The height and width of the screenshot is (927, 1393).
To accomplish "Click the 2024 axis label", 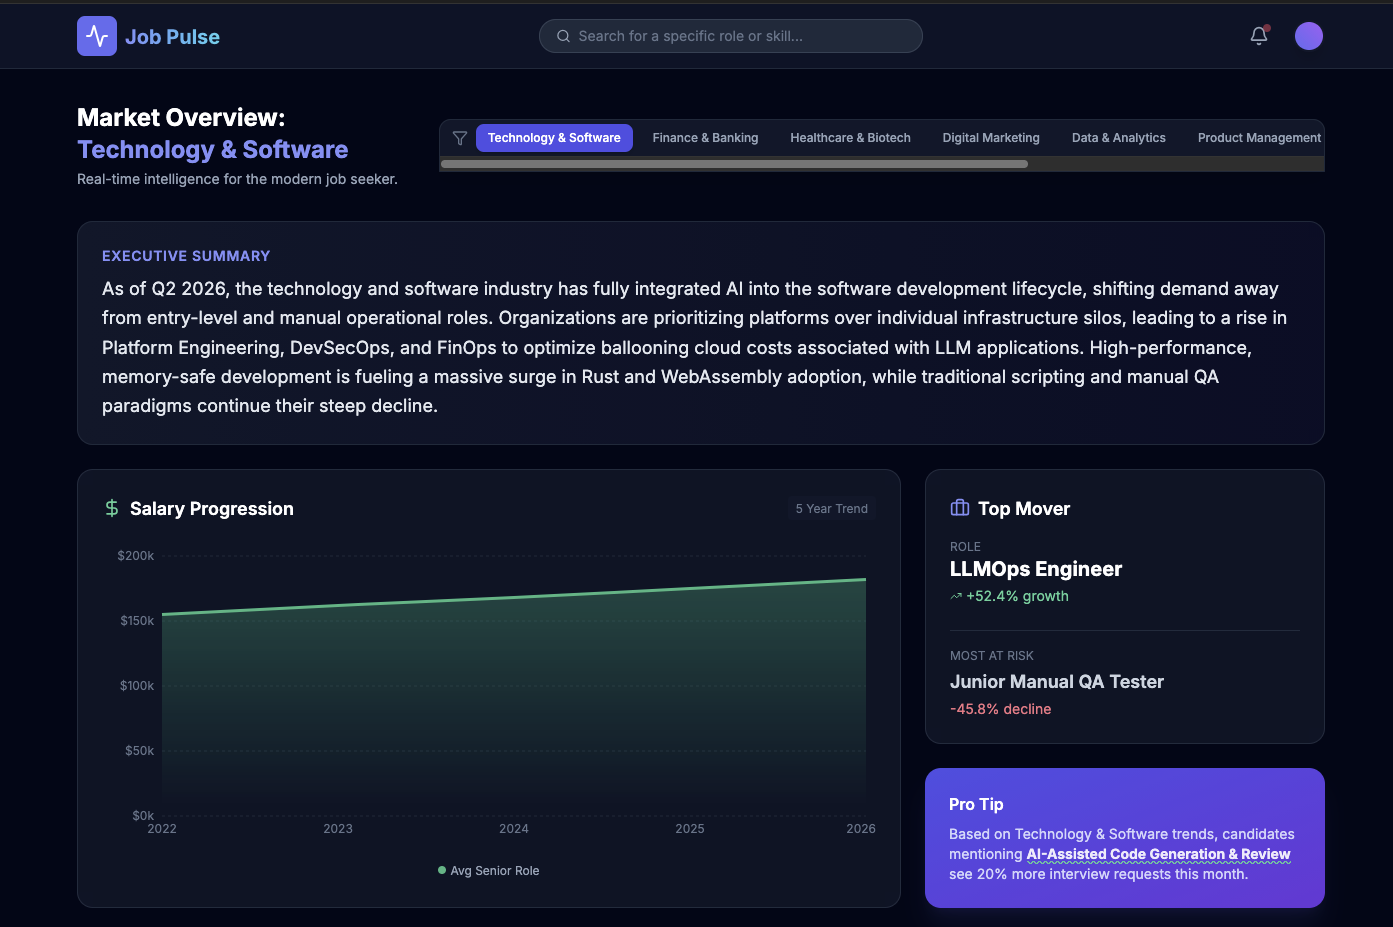I will coord(514,829).
